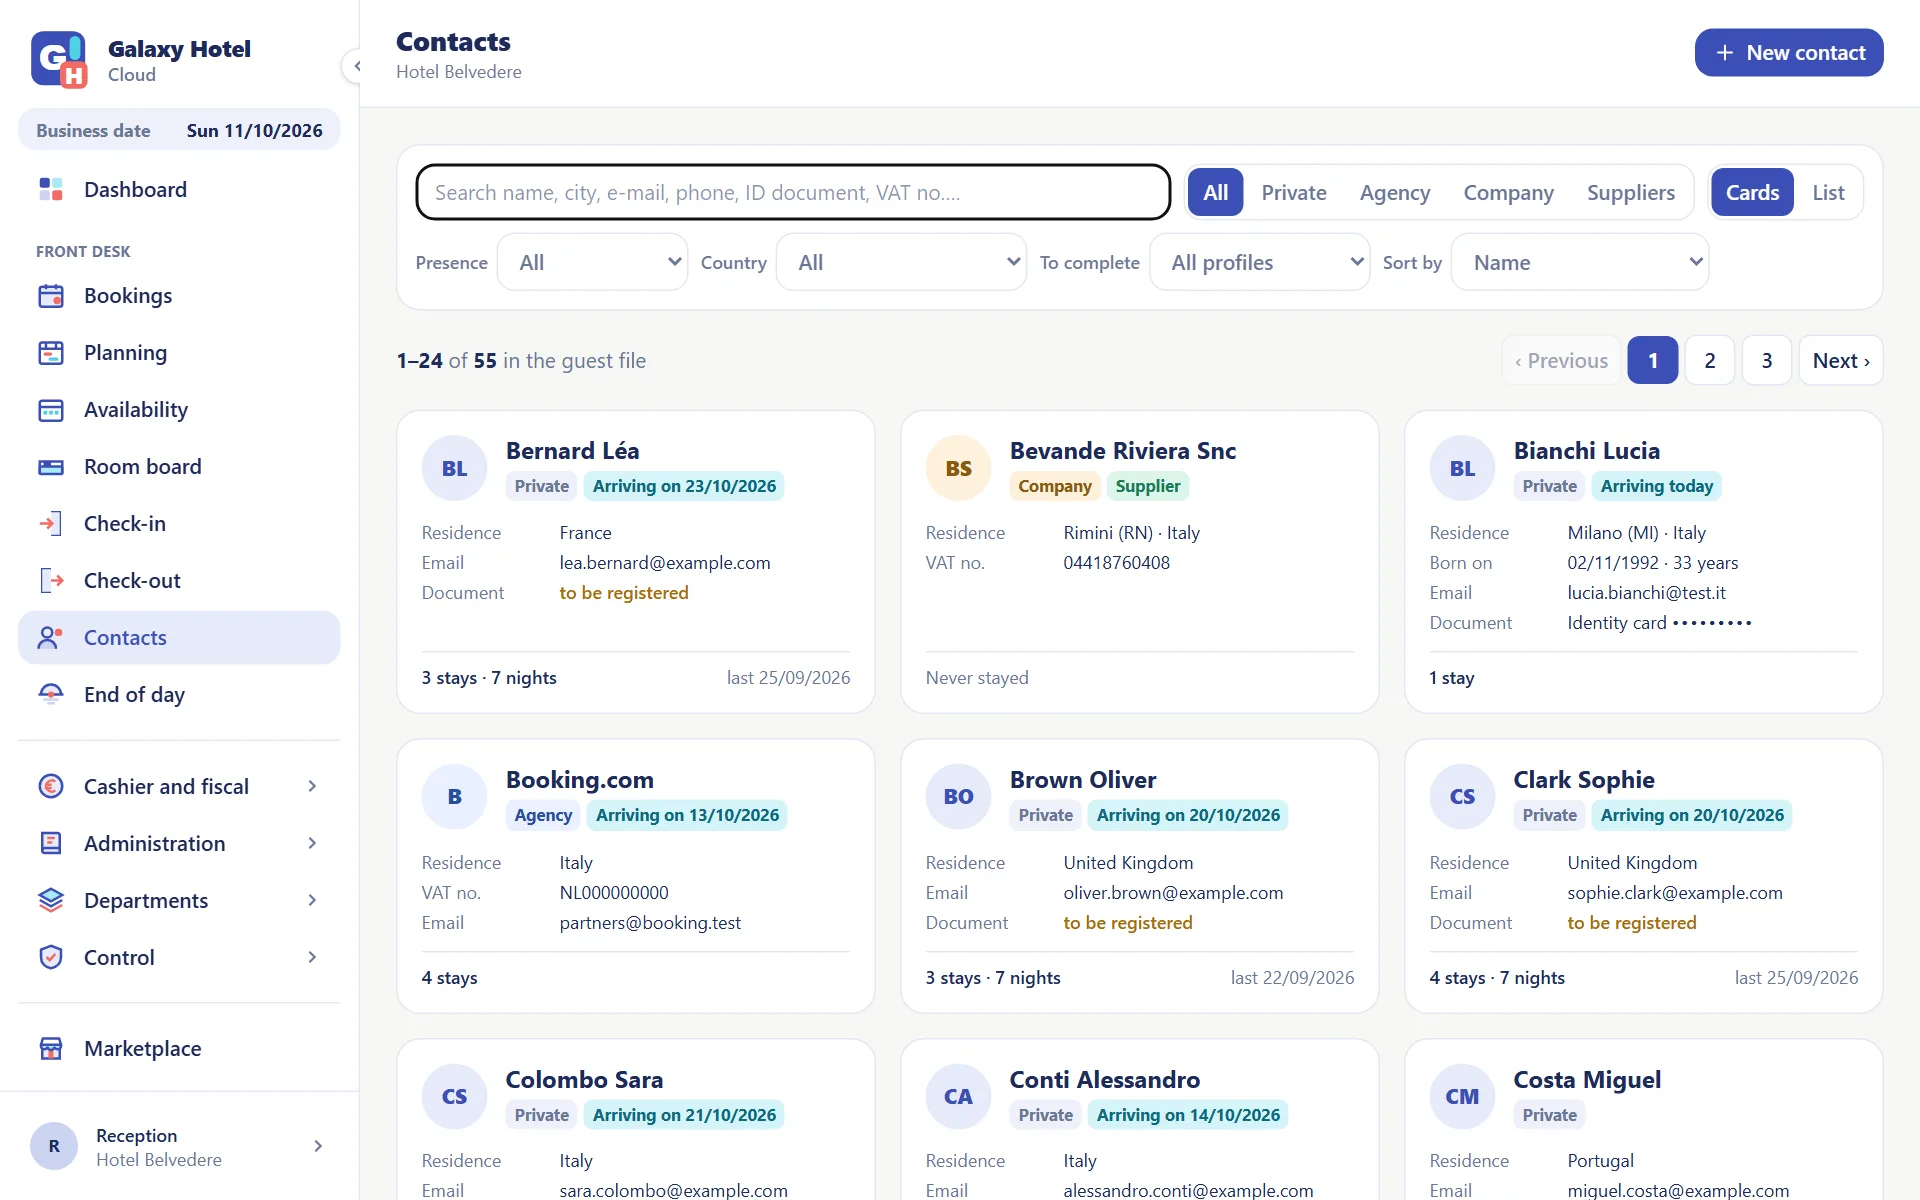The width and height of the screenshot is (1920, 1200).
Task: Click the Check-in arrow icon
Action: [x=51, y=523]
